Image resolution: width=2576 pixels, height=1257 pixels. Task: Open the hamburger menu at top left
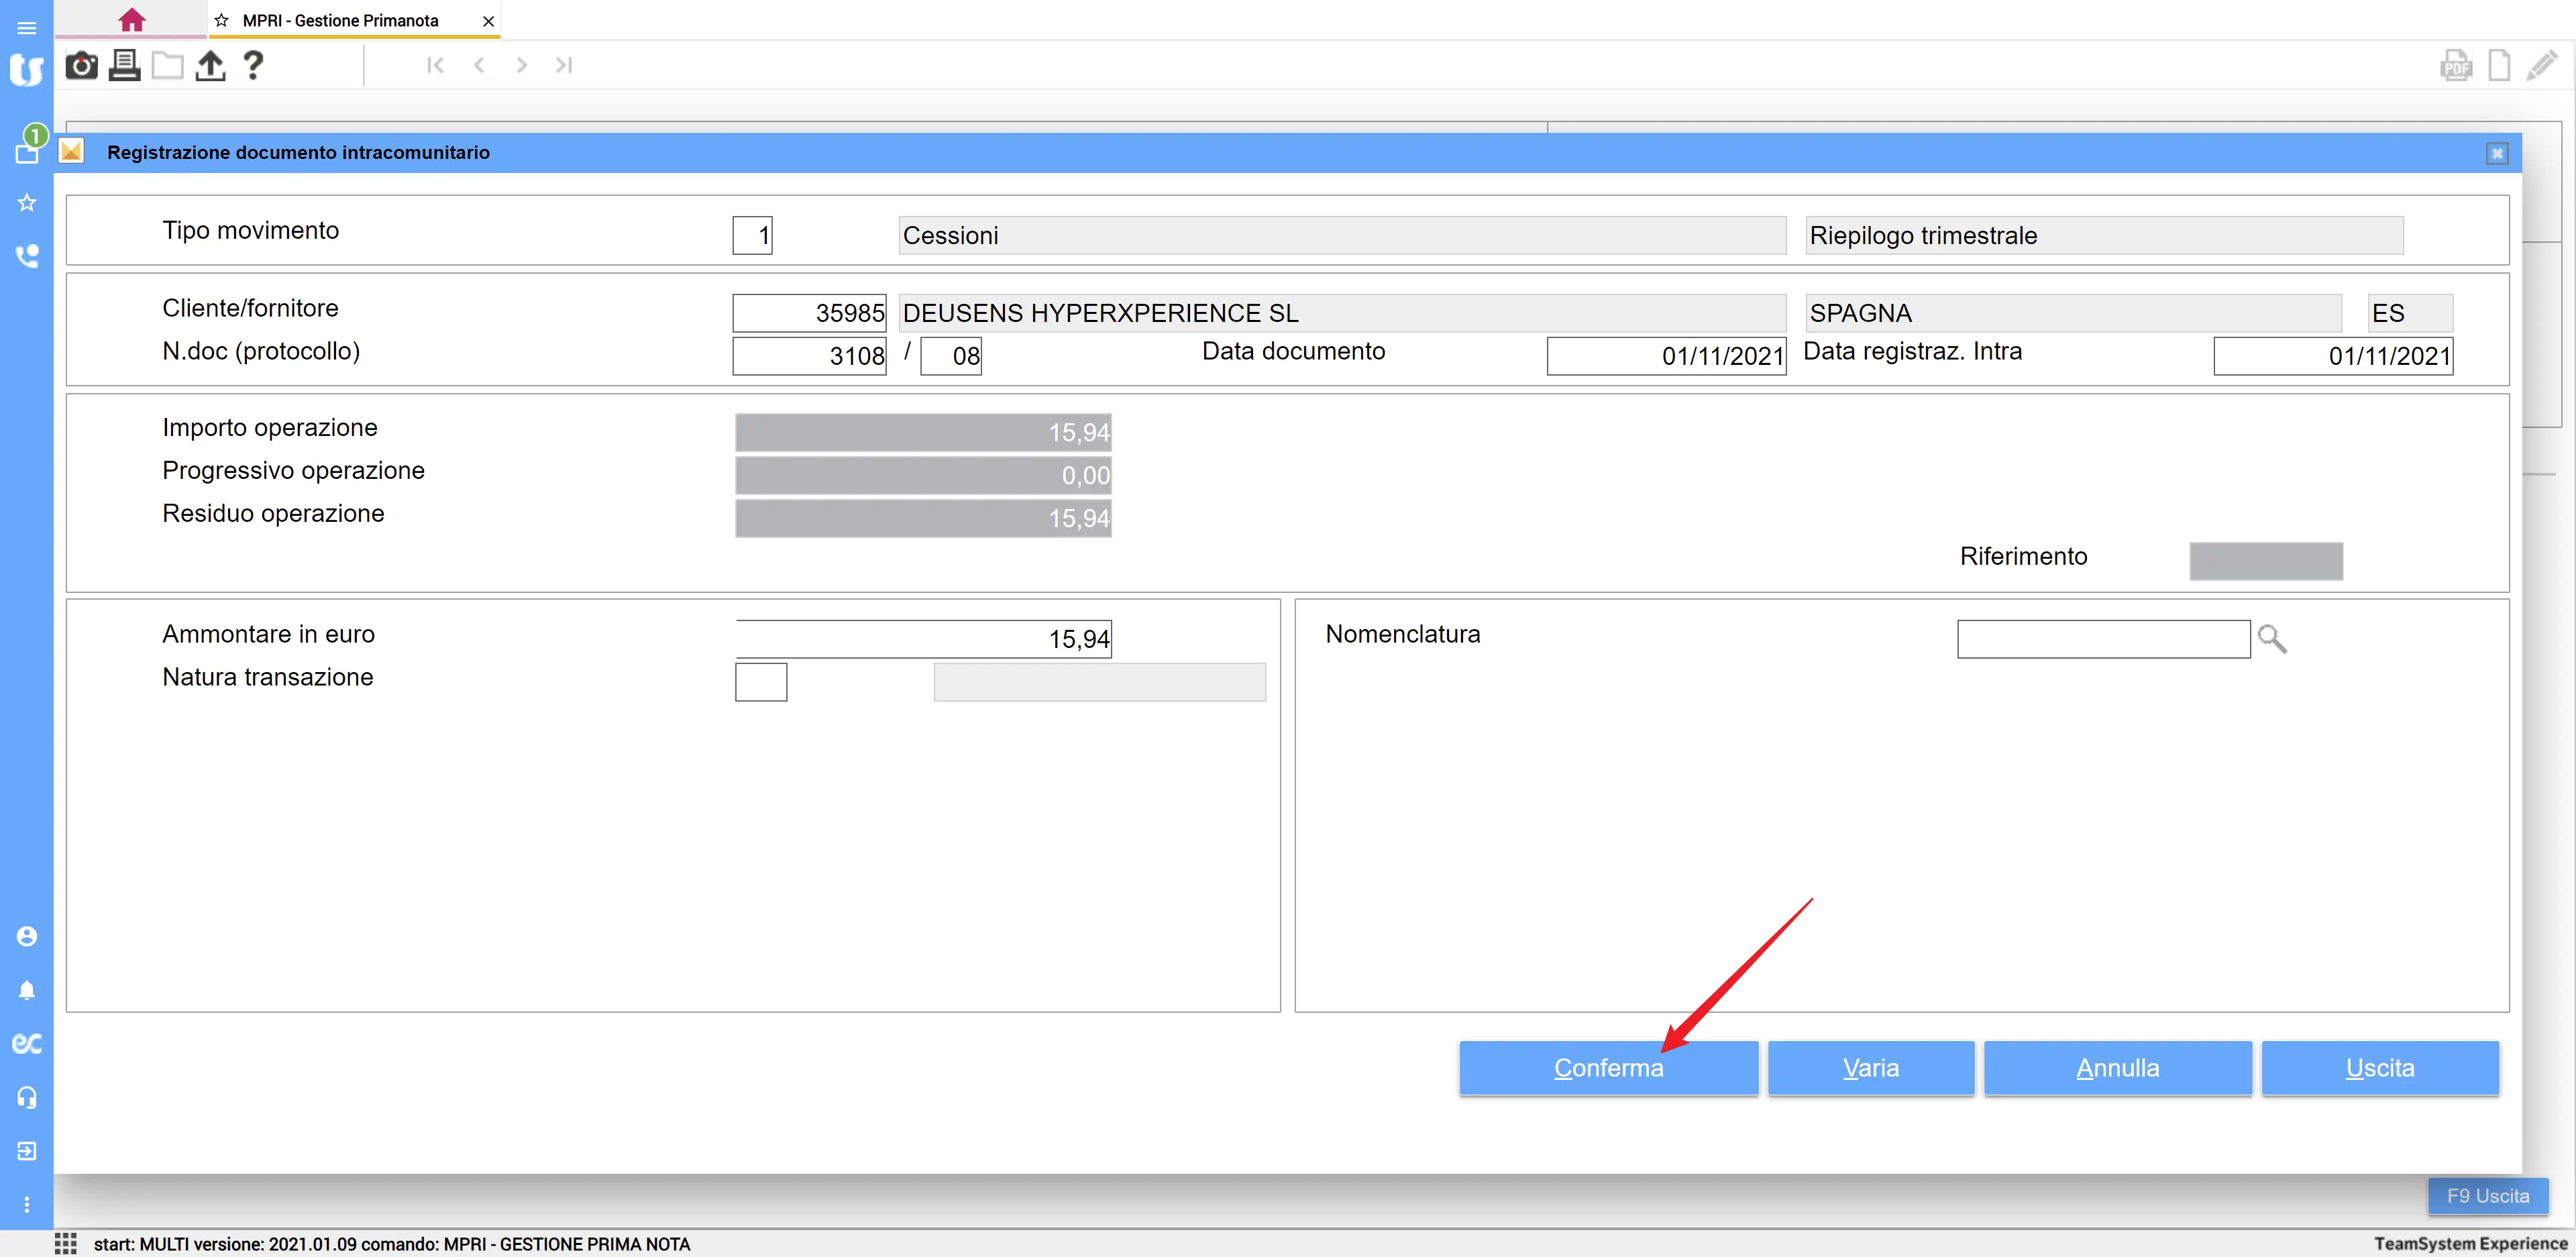click(x=27, y=27)
